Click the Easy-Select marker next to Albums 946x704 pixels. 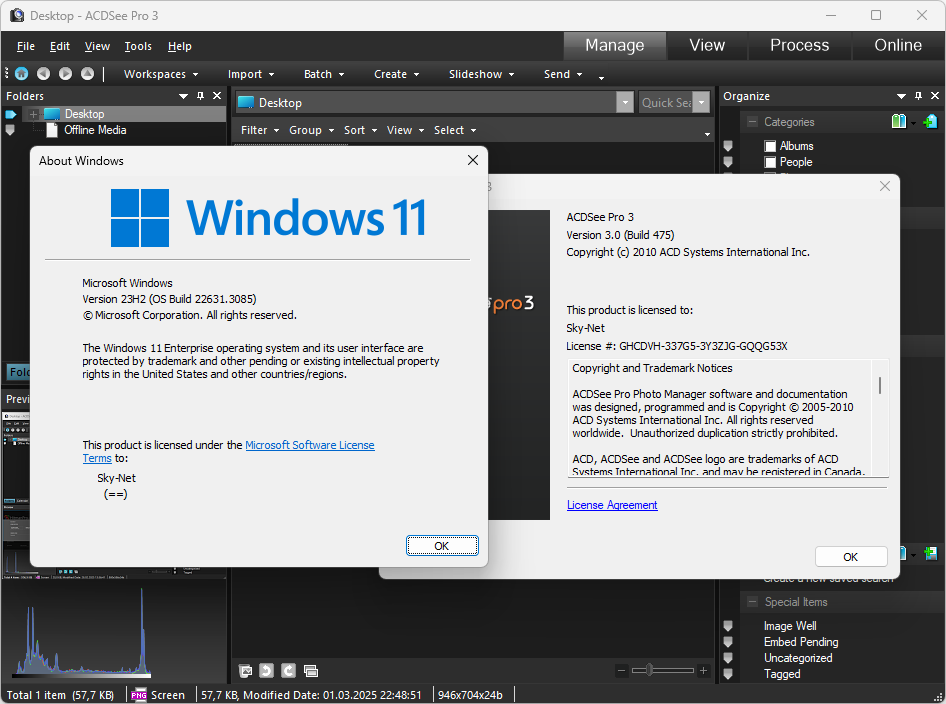point(728,146)
